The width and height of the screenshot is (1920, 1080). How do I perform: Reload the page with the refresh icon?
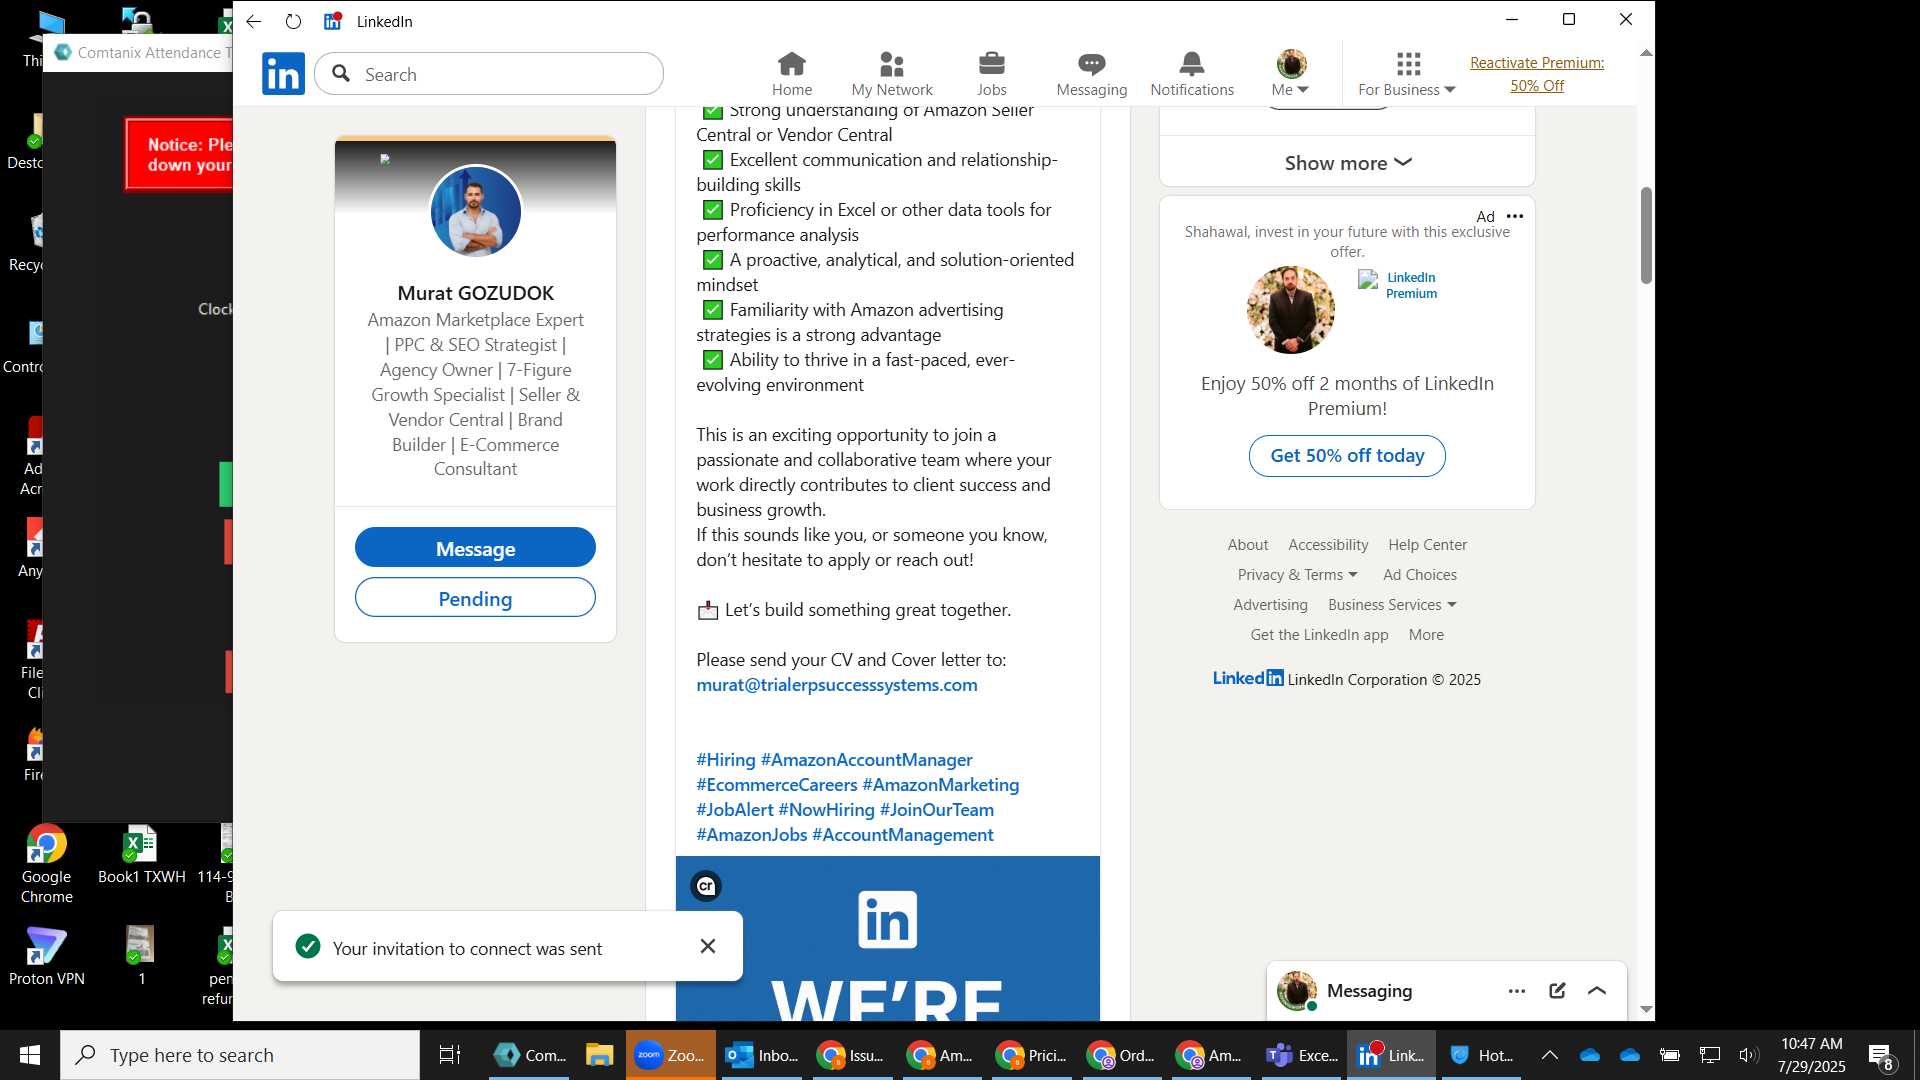(x=293, y=21)
